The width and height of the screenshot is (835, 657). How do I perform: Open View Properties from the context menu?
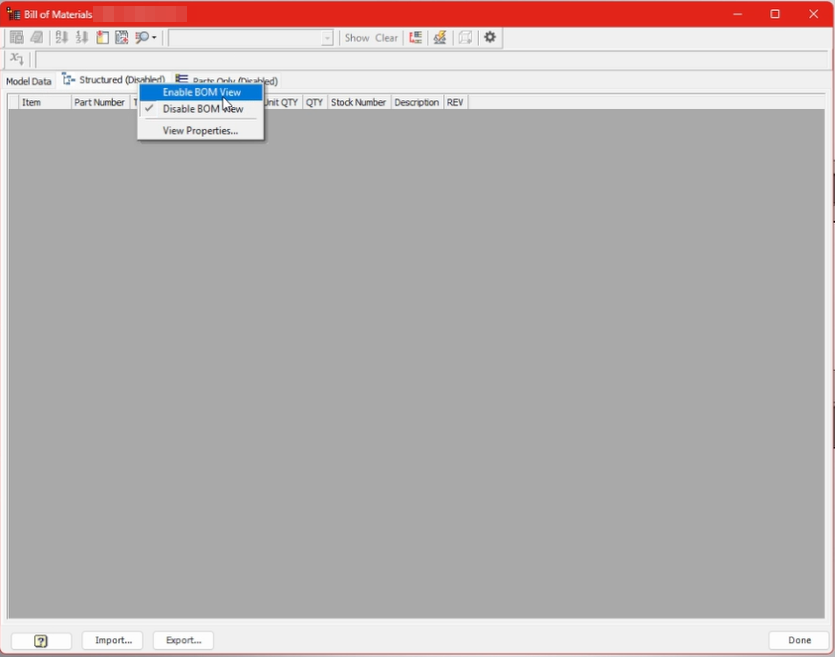pos(200,131)
